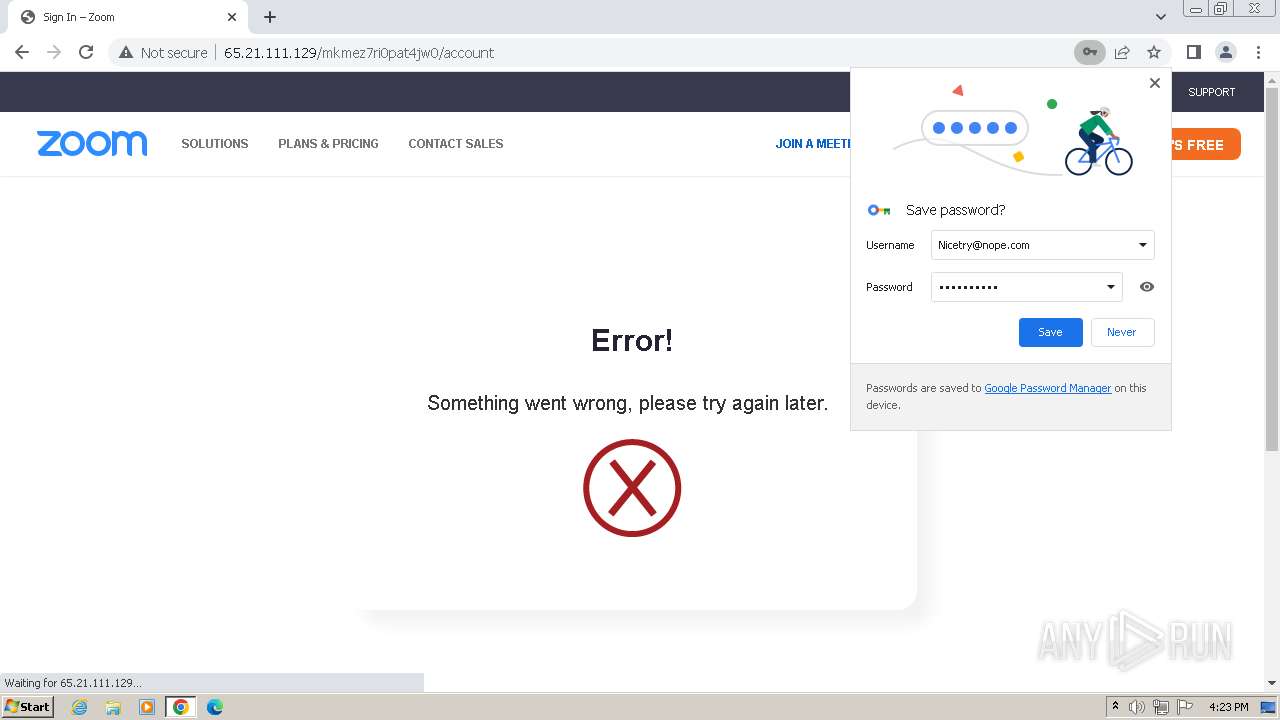Click the orange sign up free button
This screenshot has height=720, width=1280.
click(1206, 144)
